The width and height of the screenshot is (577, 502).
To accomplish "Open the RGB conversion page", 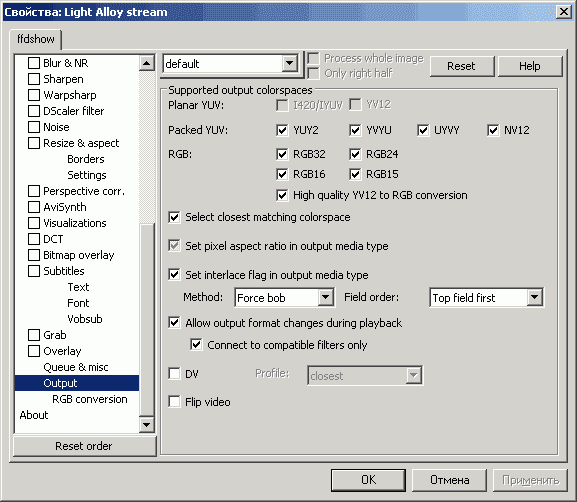I will pyautogui.click(x=90, y=399).
